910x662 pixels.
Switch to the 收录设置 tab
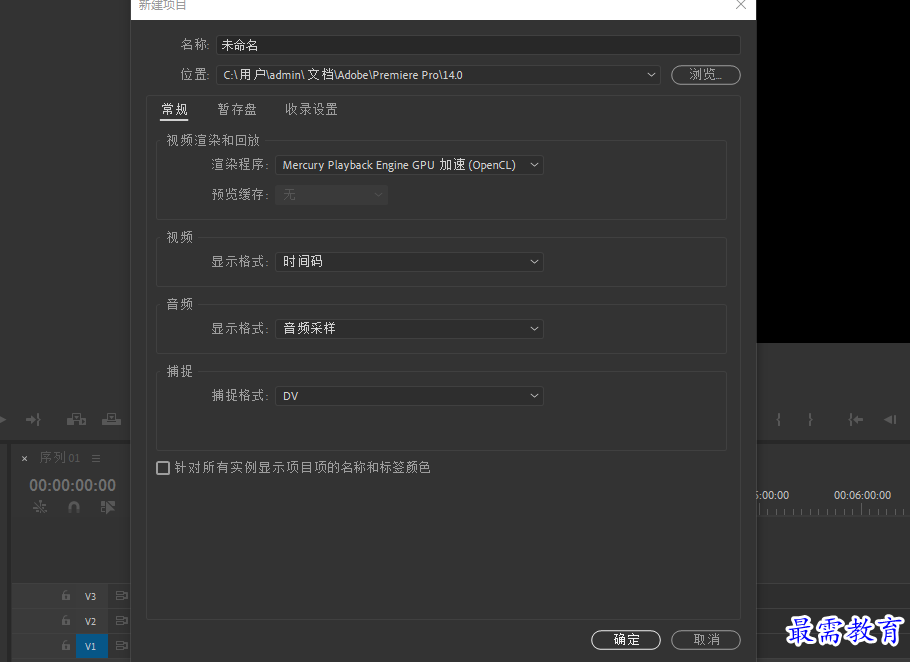(311, 109)
